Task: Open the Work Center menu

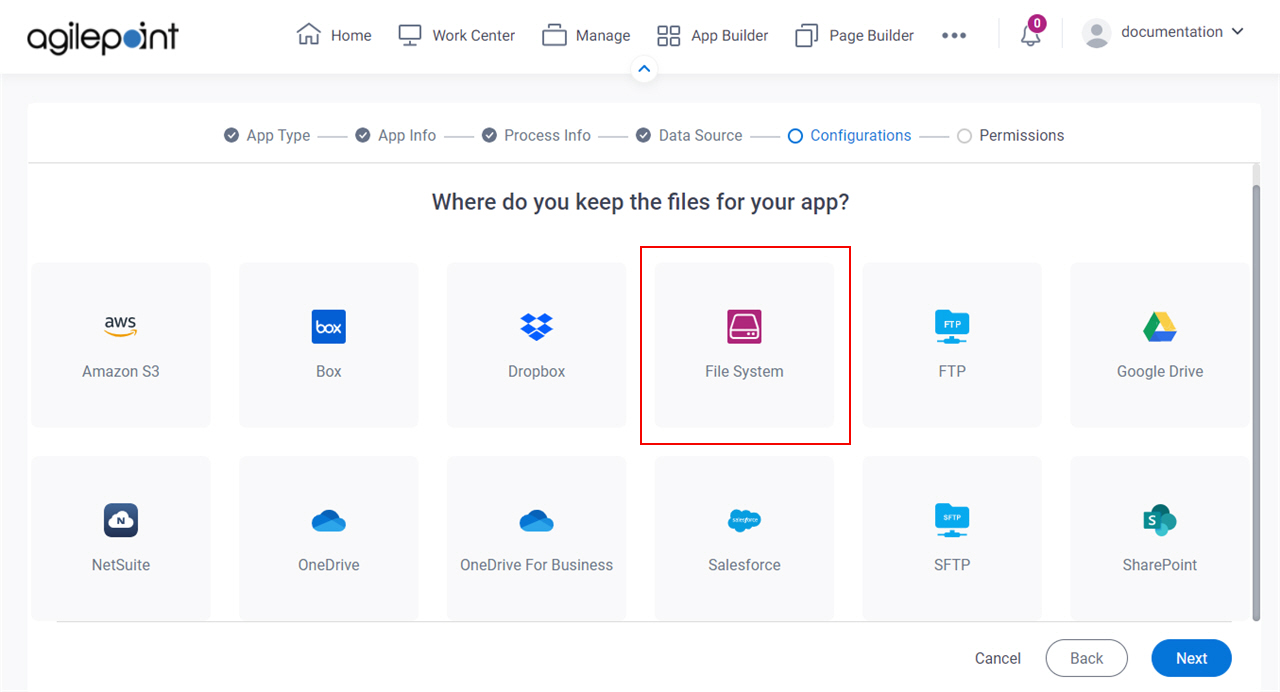Action: pos(474,35)
